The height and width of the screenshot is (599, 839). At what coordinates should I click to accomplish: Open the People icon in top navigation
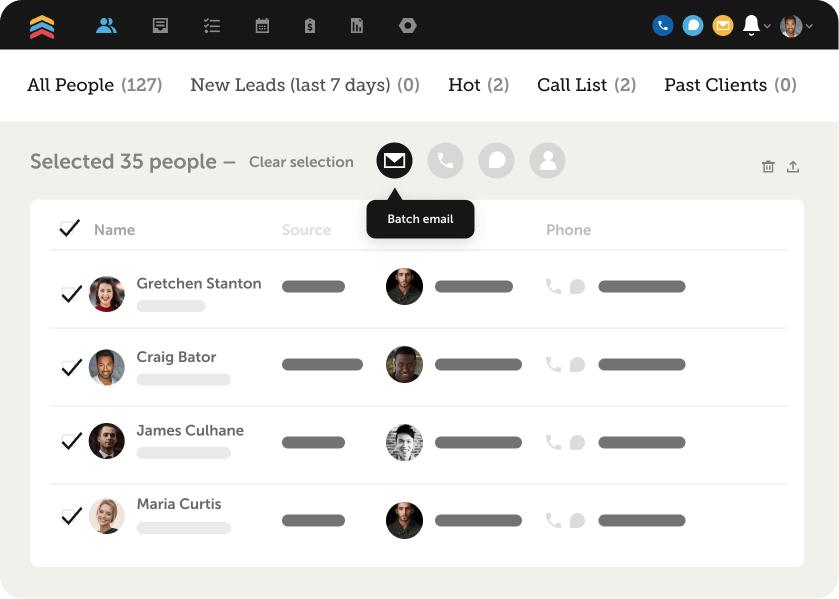coord(107,26)
